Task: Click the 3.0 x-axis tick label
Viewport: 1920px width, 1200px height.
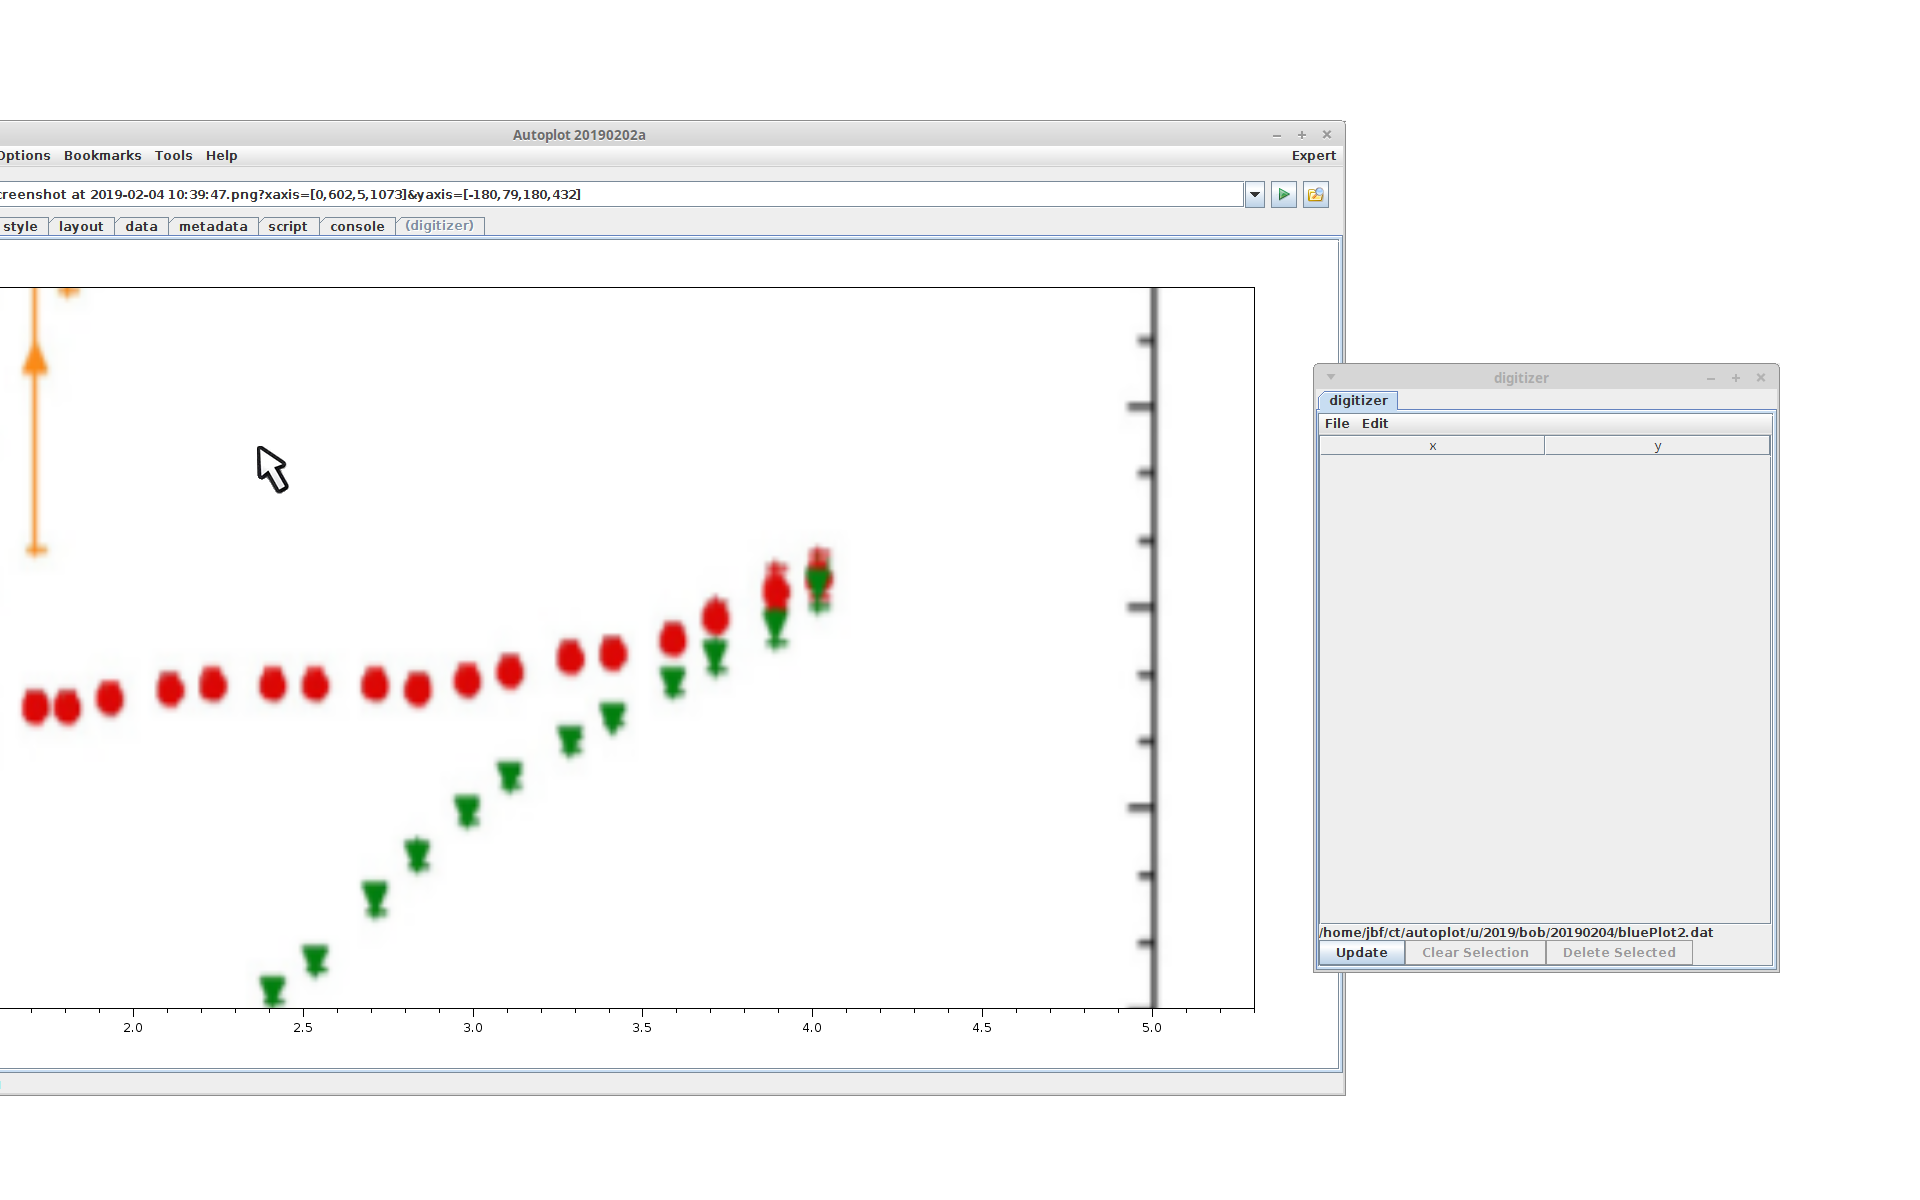Action: [473, 1028]
